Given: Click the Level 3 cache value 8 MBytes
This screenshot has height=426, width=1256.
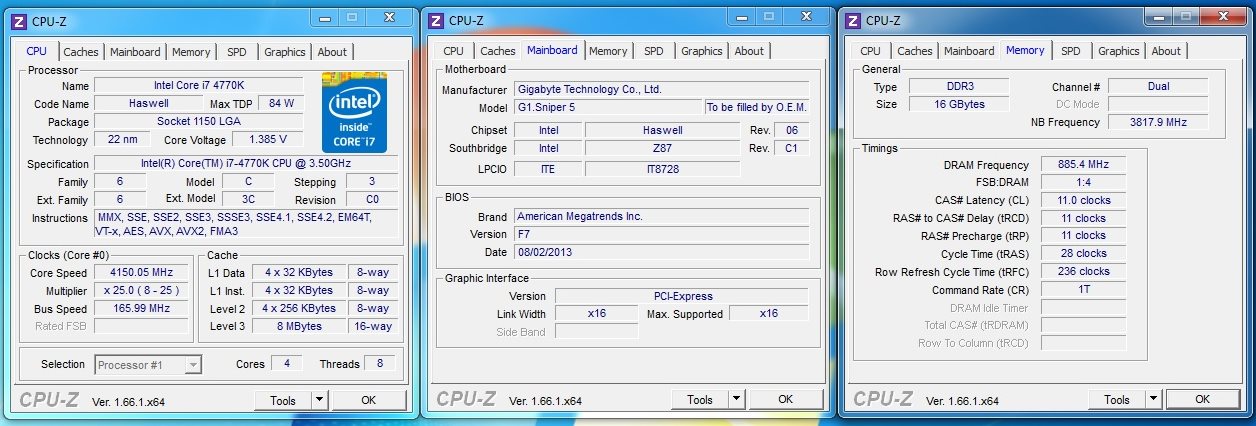Looking at the screenshot, I should [x=299, y=327].
